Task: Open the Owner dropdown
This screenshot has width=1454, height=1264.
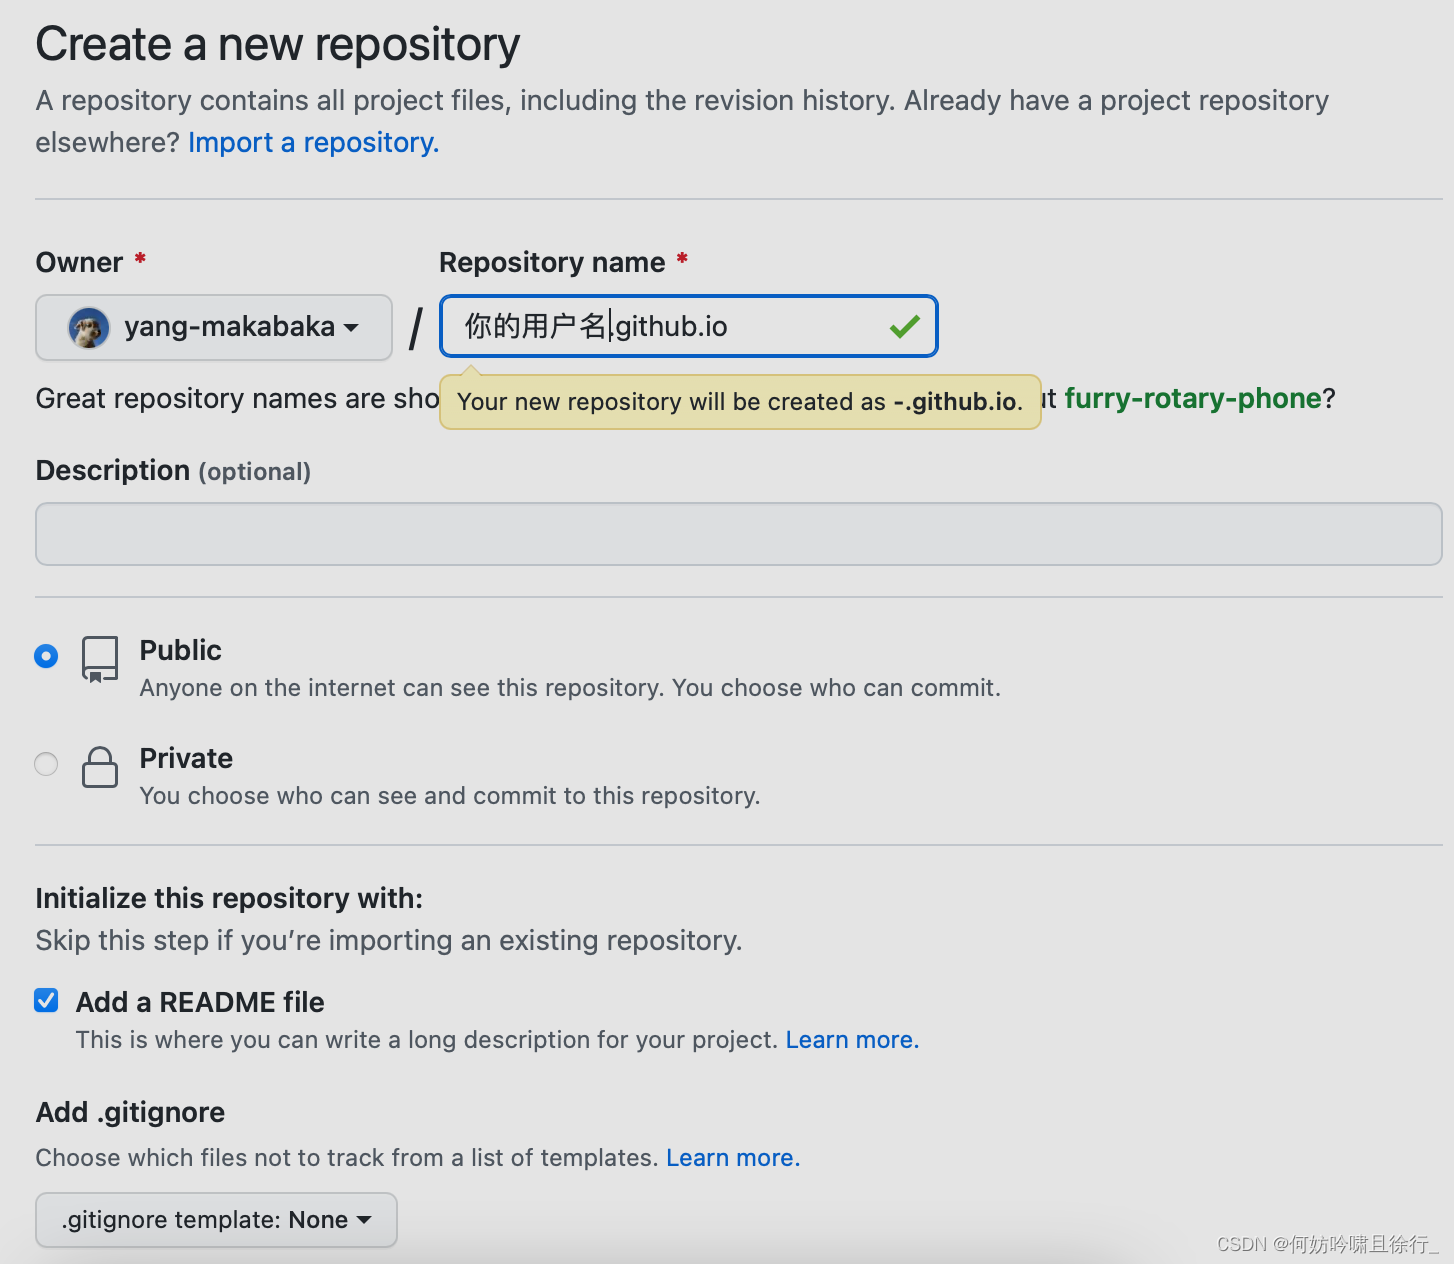Action: click(x=214, y=327)
